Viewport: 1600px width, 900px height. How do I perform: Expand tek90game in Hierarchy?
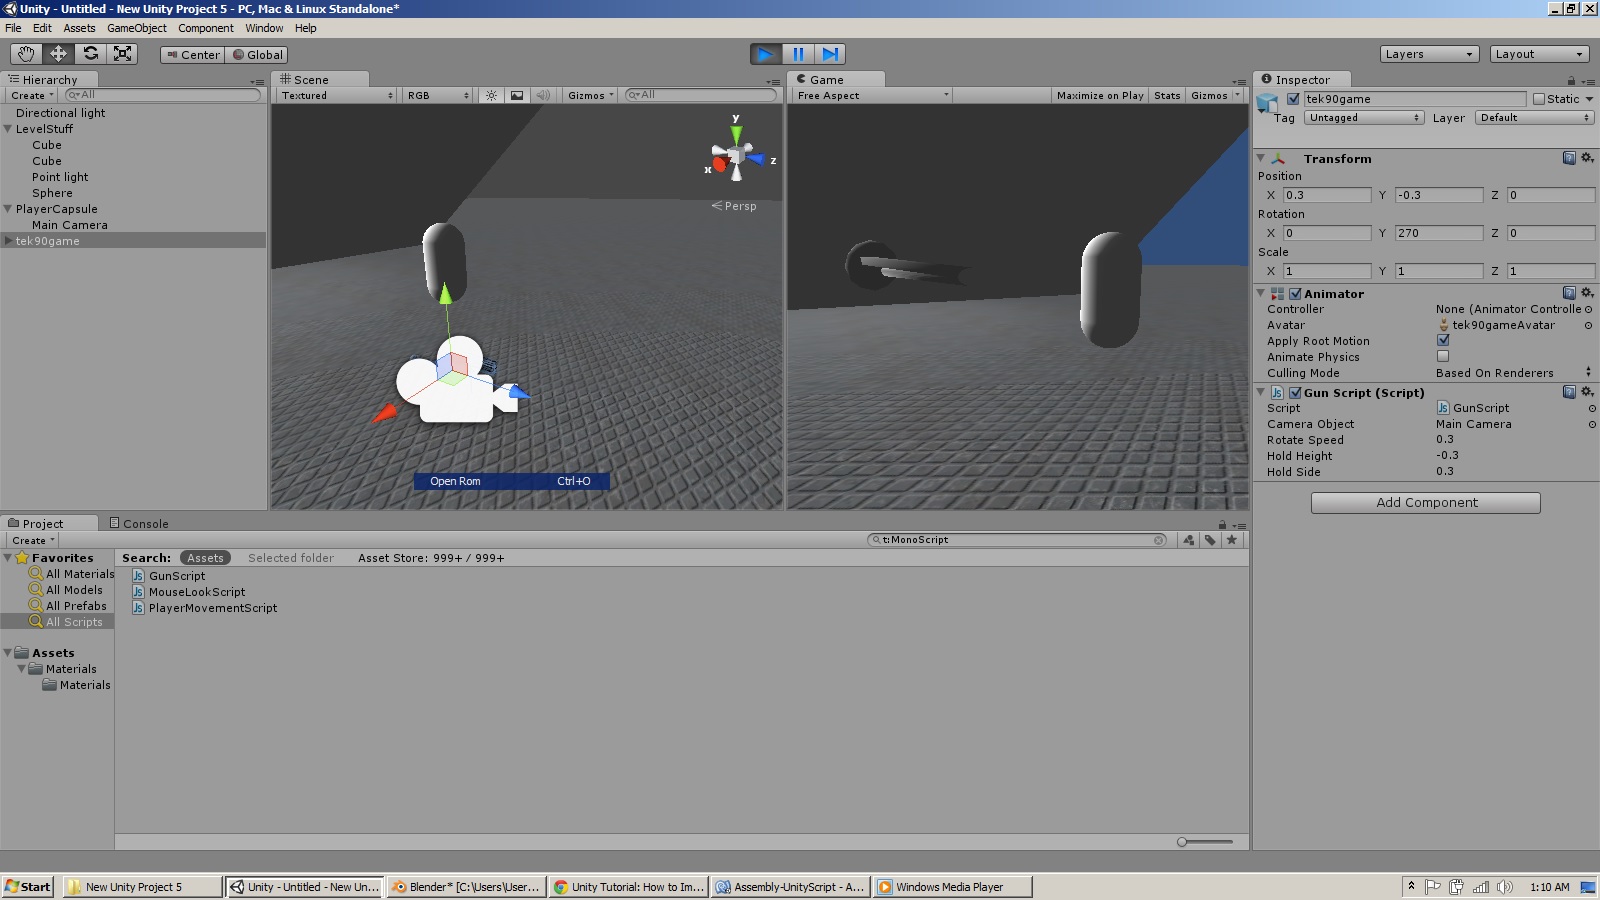click(x=8, y=241)
